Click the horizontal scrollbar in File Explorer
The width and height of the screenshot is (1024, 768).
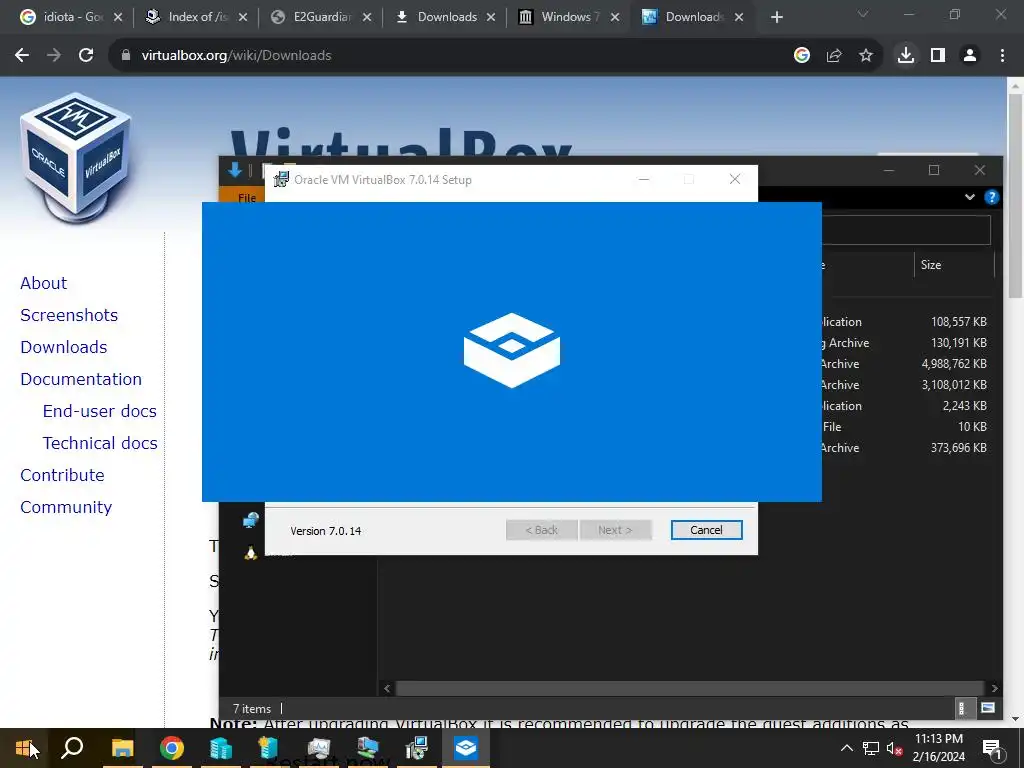click(x=690, y=688)
